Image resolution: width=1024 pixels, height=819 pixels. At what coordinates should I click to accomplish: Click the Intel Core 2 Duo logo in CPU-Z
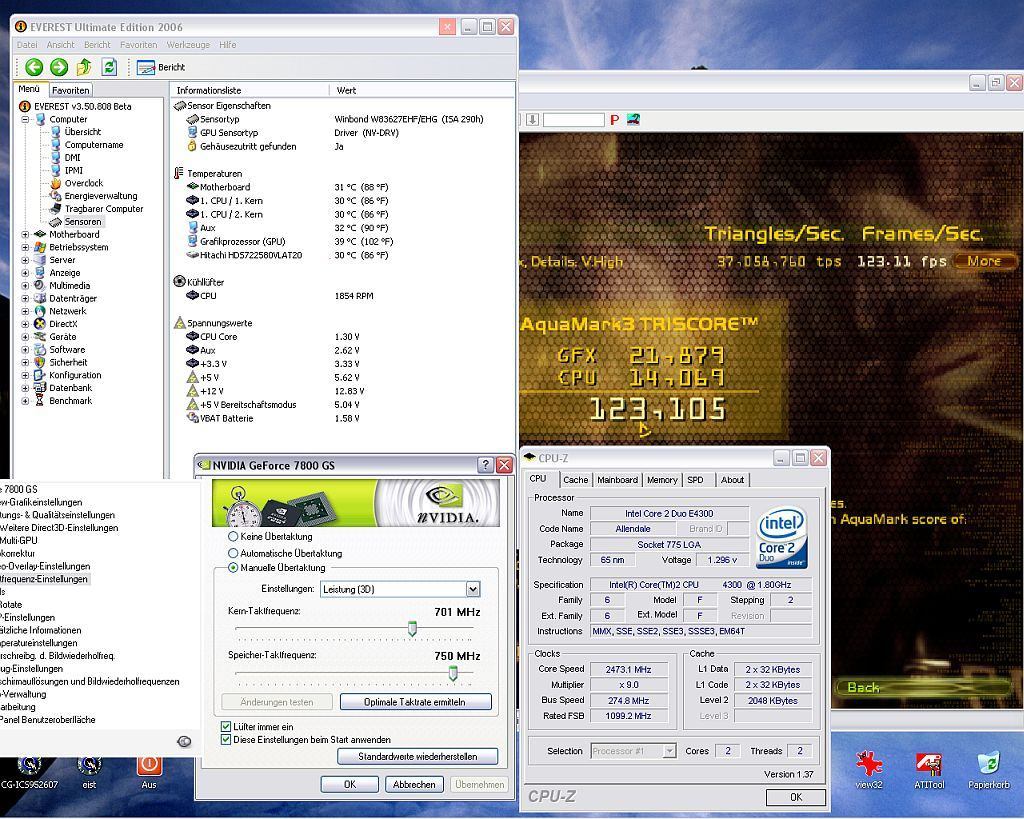782,538
